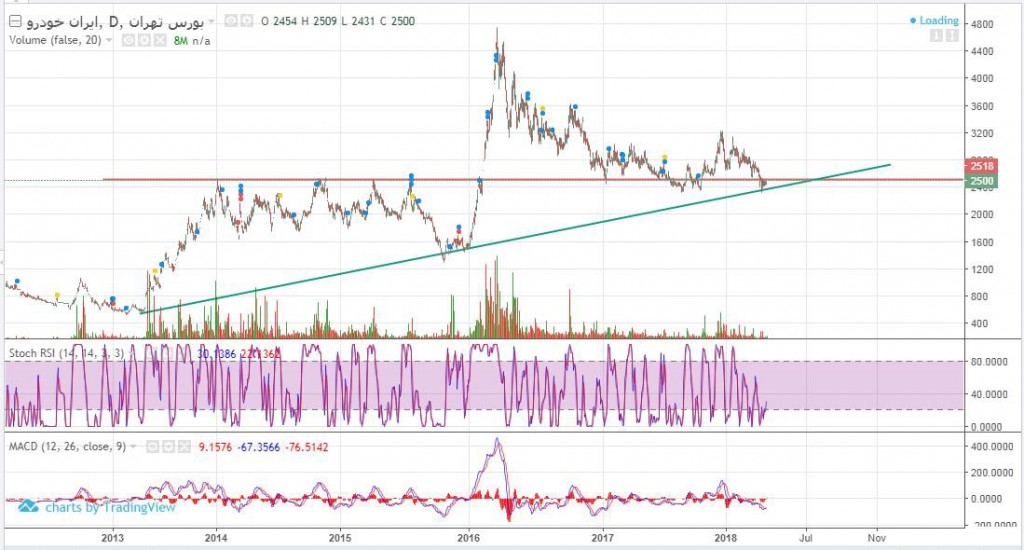The image size is (1024, 550).
Task: Click the 200.0000 MACD scale label
Action: click(991, 473)
